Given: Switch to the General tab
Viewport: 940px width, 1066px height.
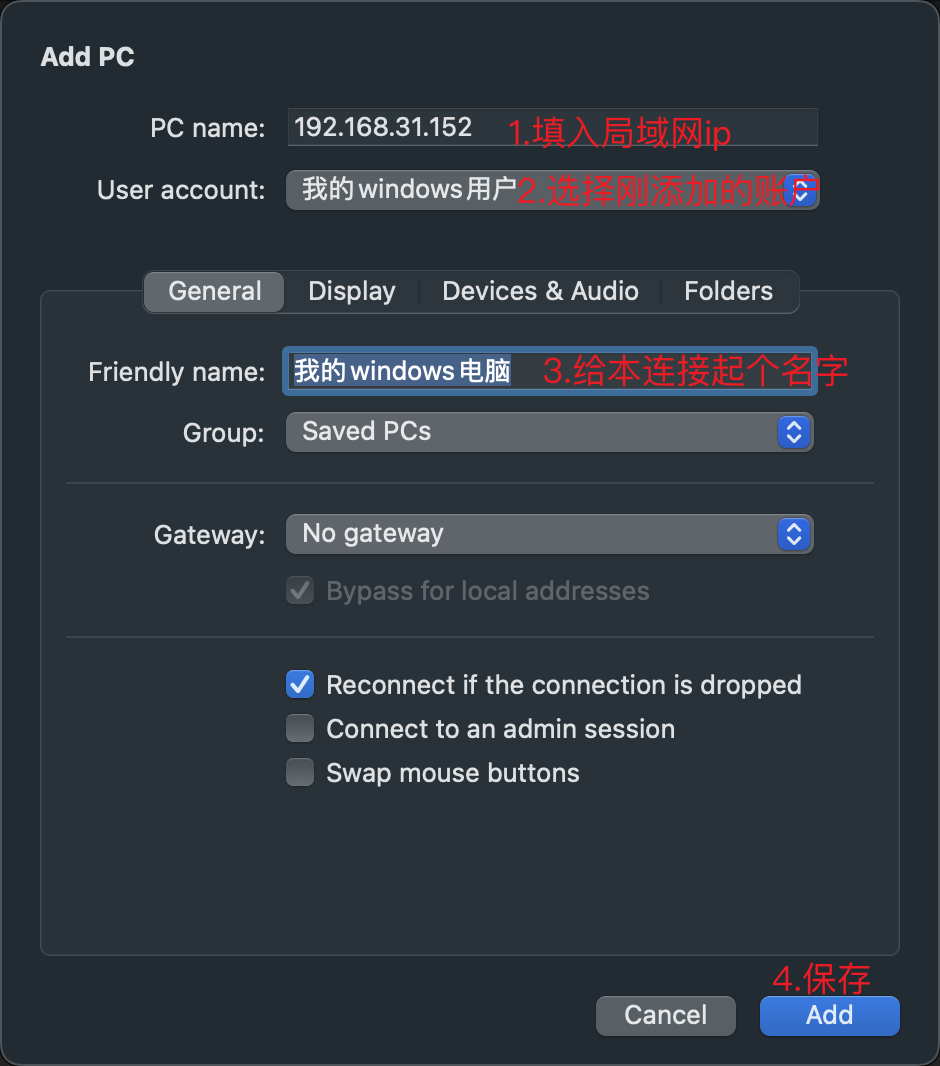Looking at the screenshot, I should 215,292.
